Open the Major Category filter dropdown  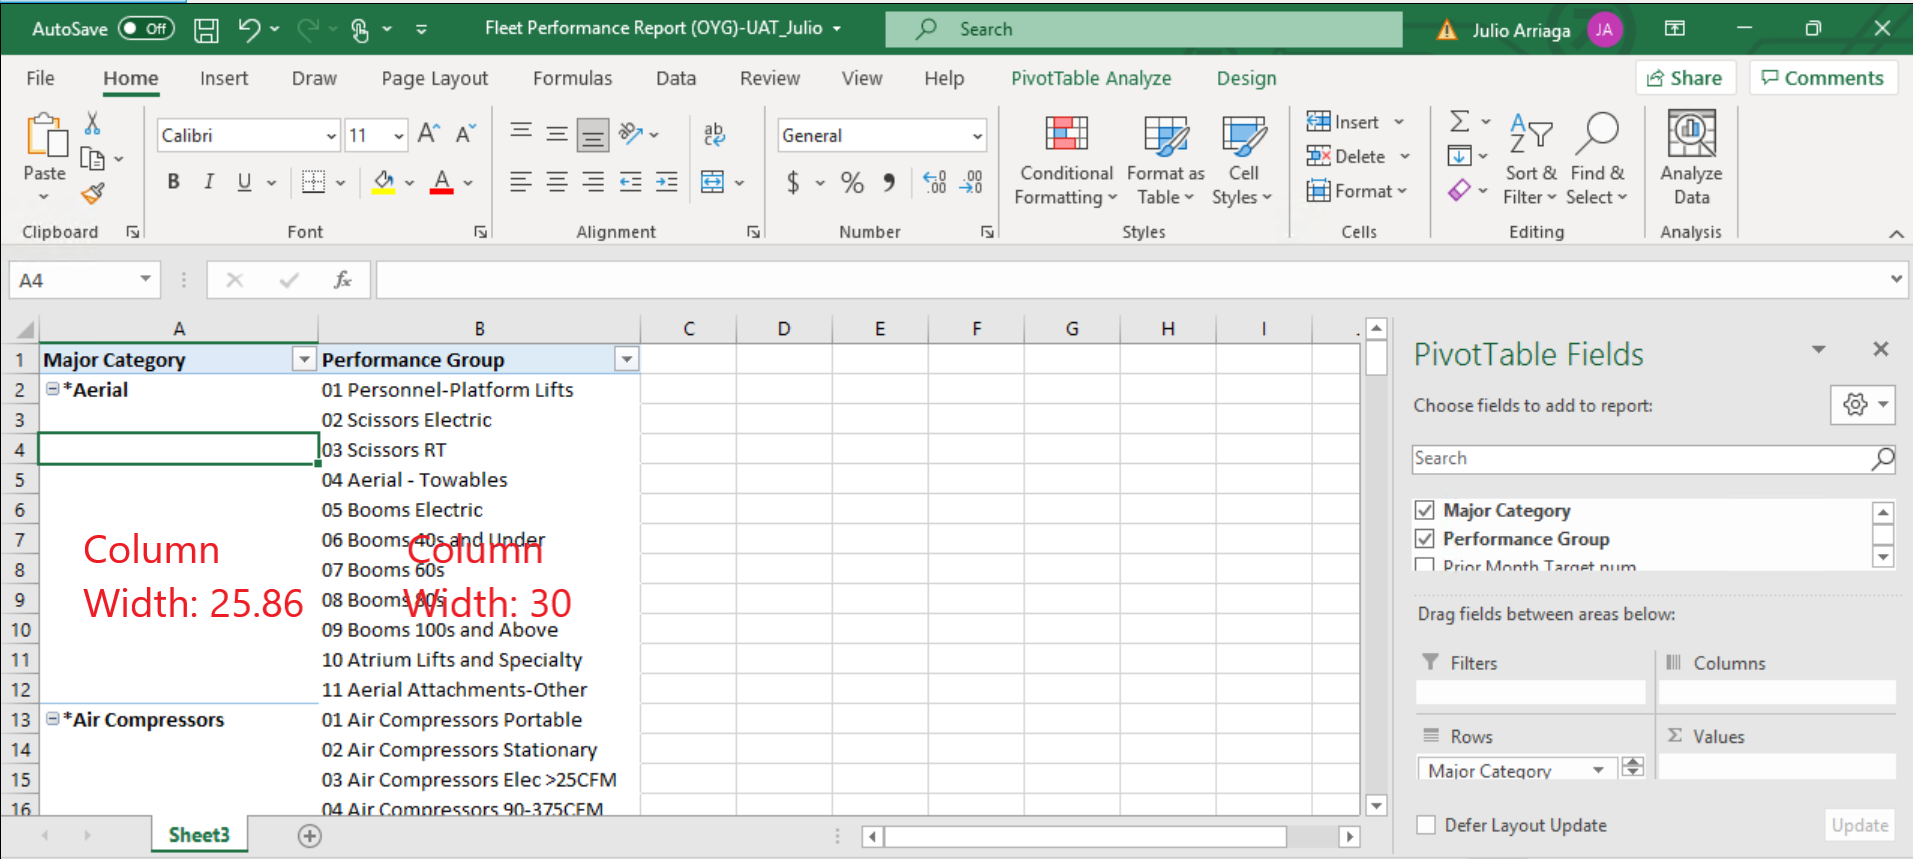click(x=304, y=360)
